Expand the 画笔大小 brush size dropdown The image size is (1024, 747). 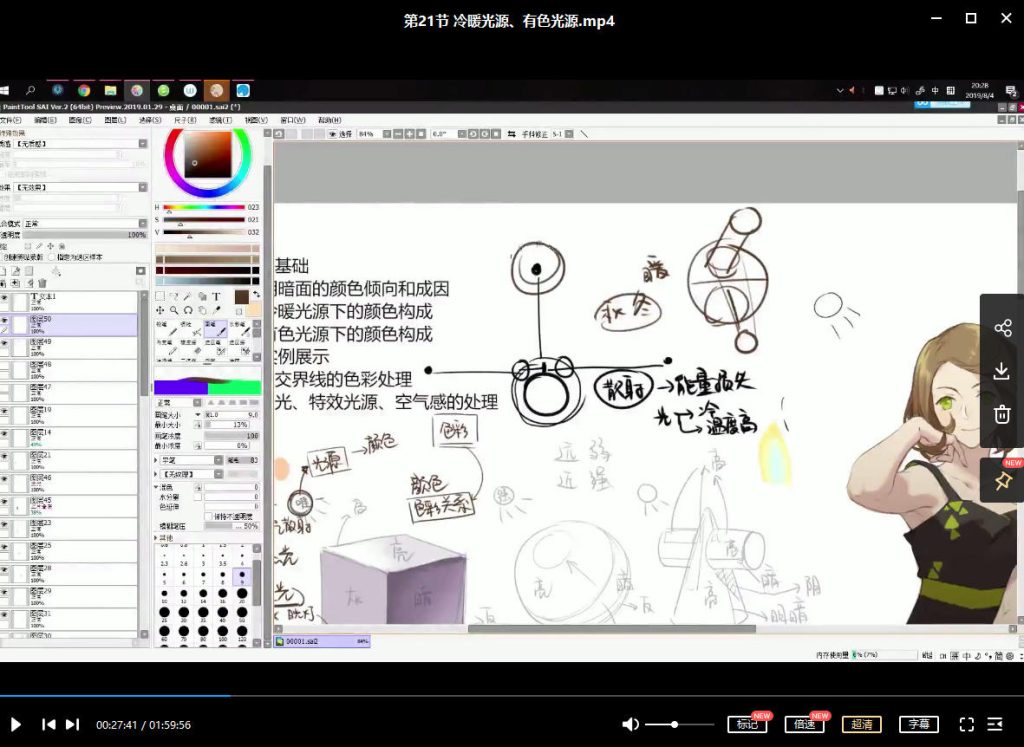pos(197,414)
